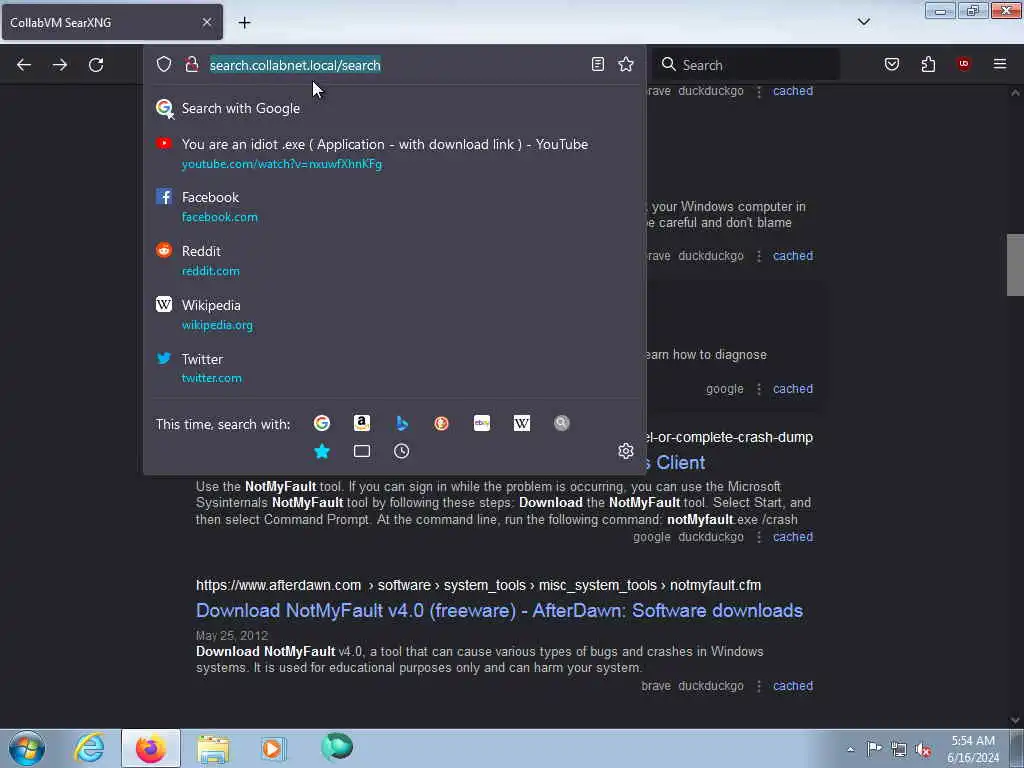Open the Extensions puzzle icon
Screen dimensions: 1024x768
928,64
